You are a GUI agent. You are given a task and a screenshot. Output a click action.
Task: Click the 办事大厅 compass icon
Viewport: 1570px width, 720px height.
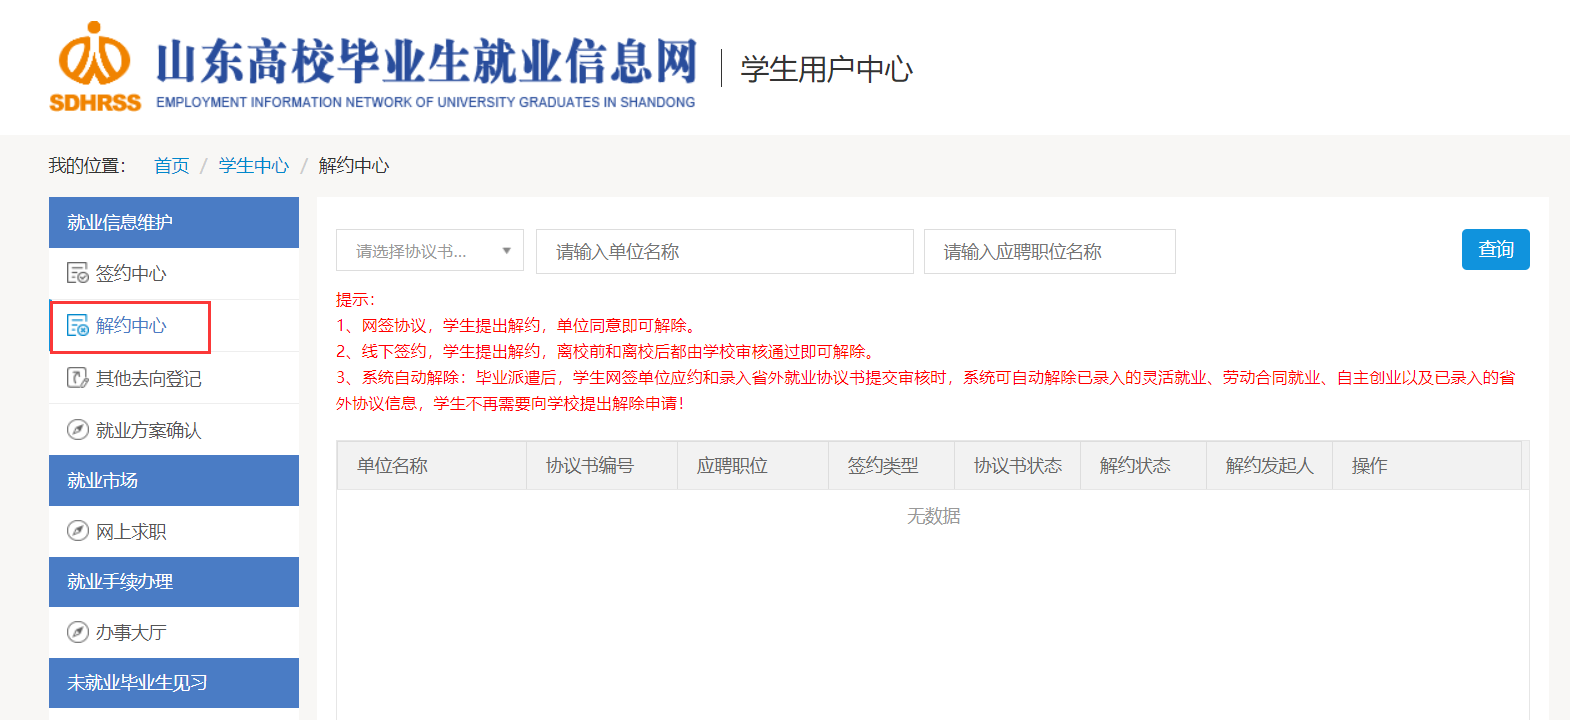click(x=77, y=632)
